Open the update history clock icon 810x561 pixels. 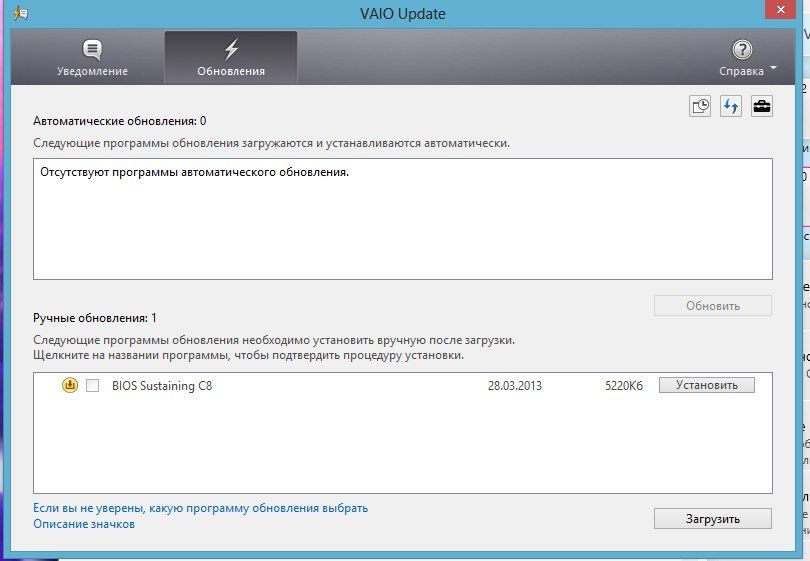700,107
